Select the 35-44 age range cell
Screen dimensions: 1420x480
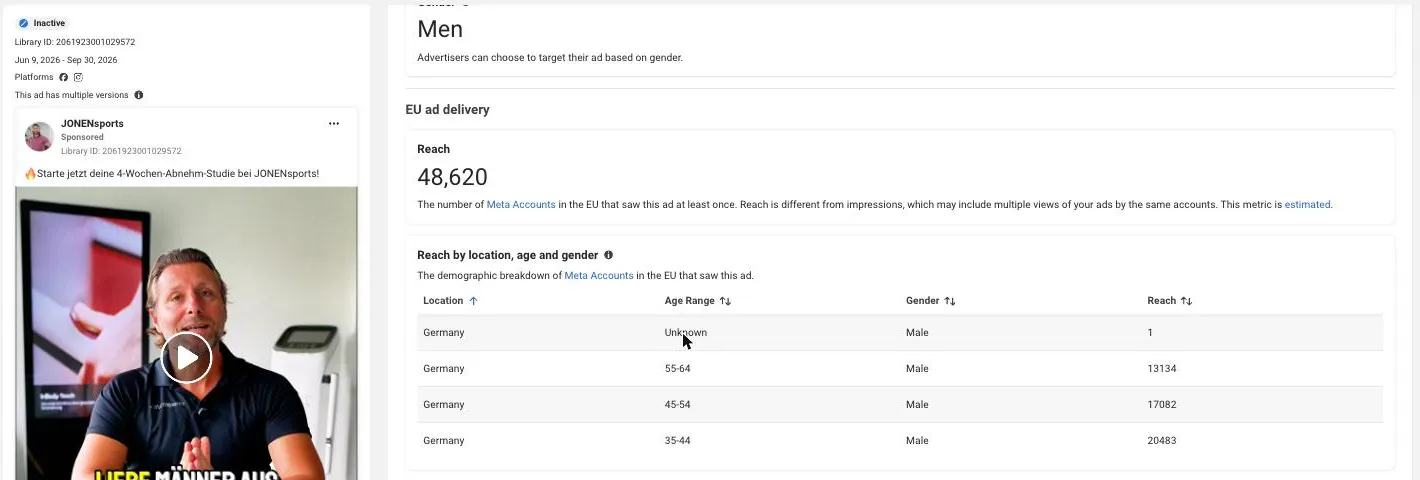point(678,440)
